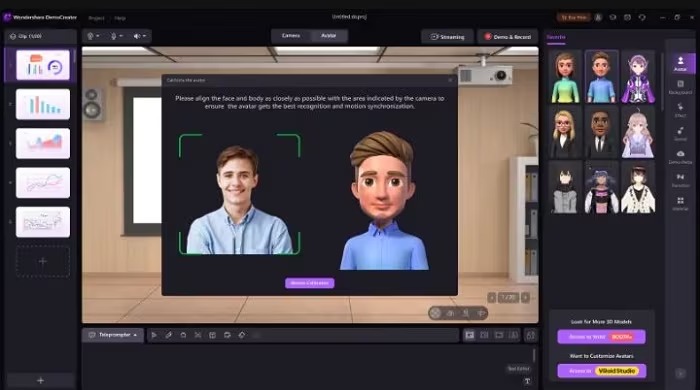
Task: Select the pink-haired anime avatar in lavender
Action: point(638,133)
